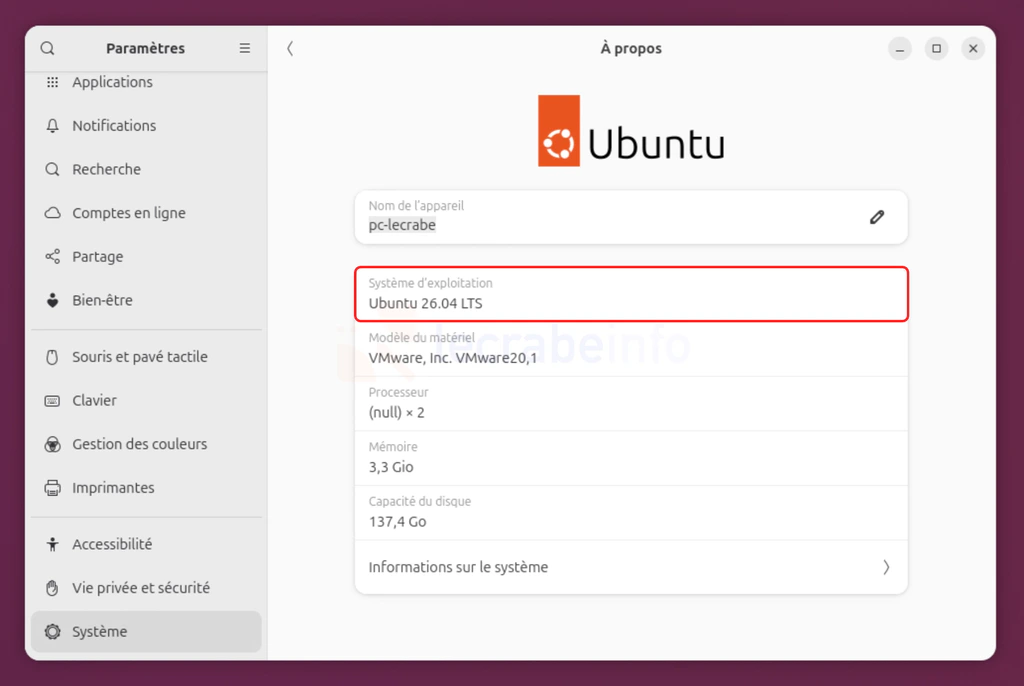This screenshot has width=1024, height=686.
Task: Close the Paramètres window
Action: [973, 48]
